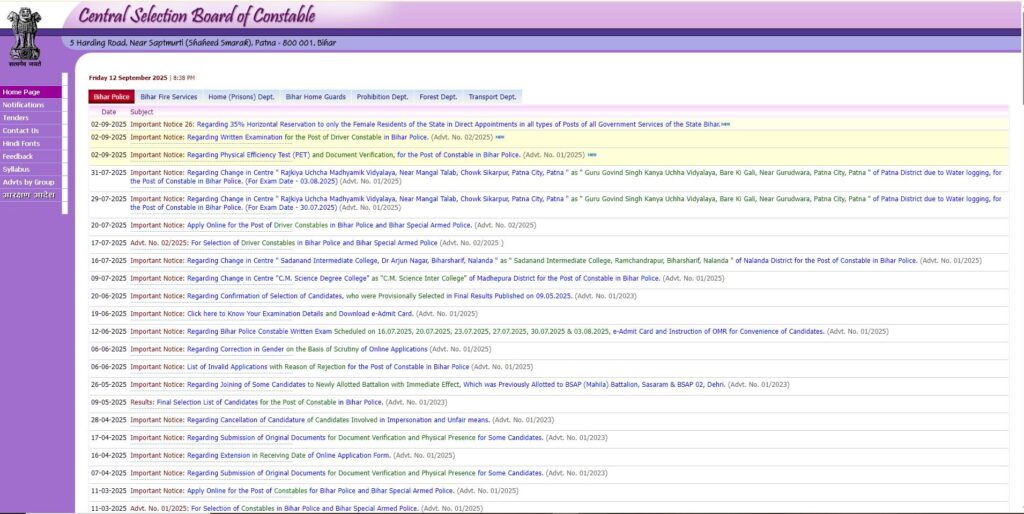Open the Prohibition Dept. tab

click(x=382, y=97)
